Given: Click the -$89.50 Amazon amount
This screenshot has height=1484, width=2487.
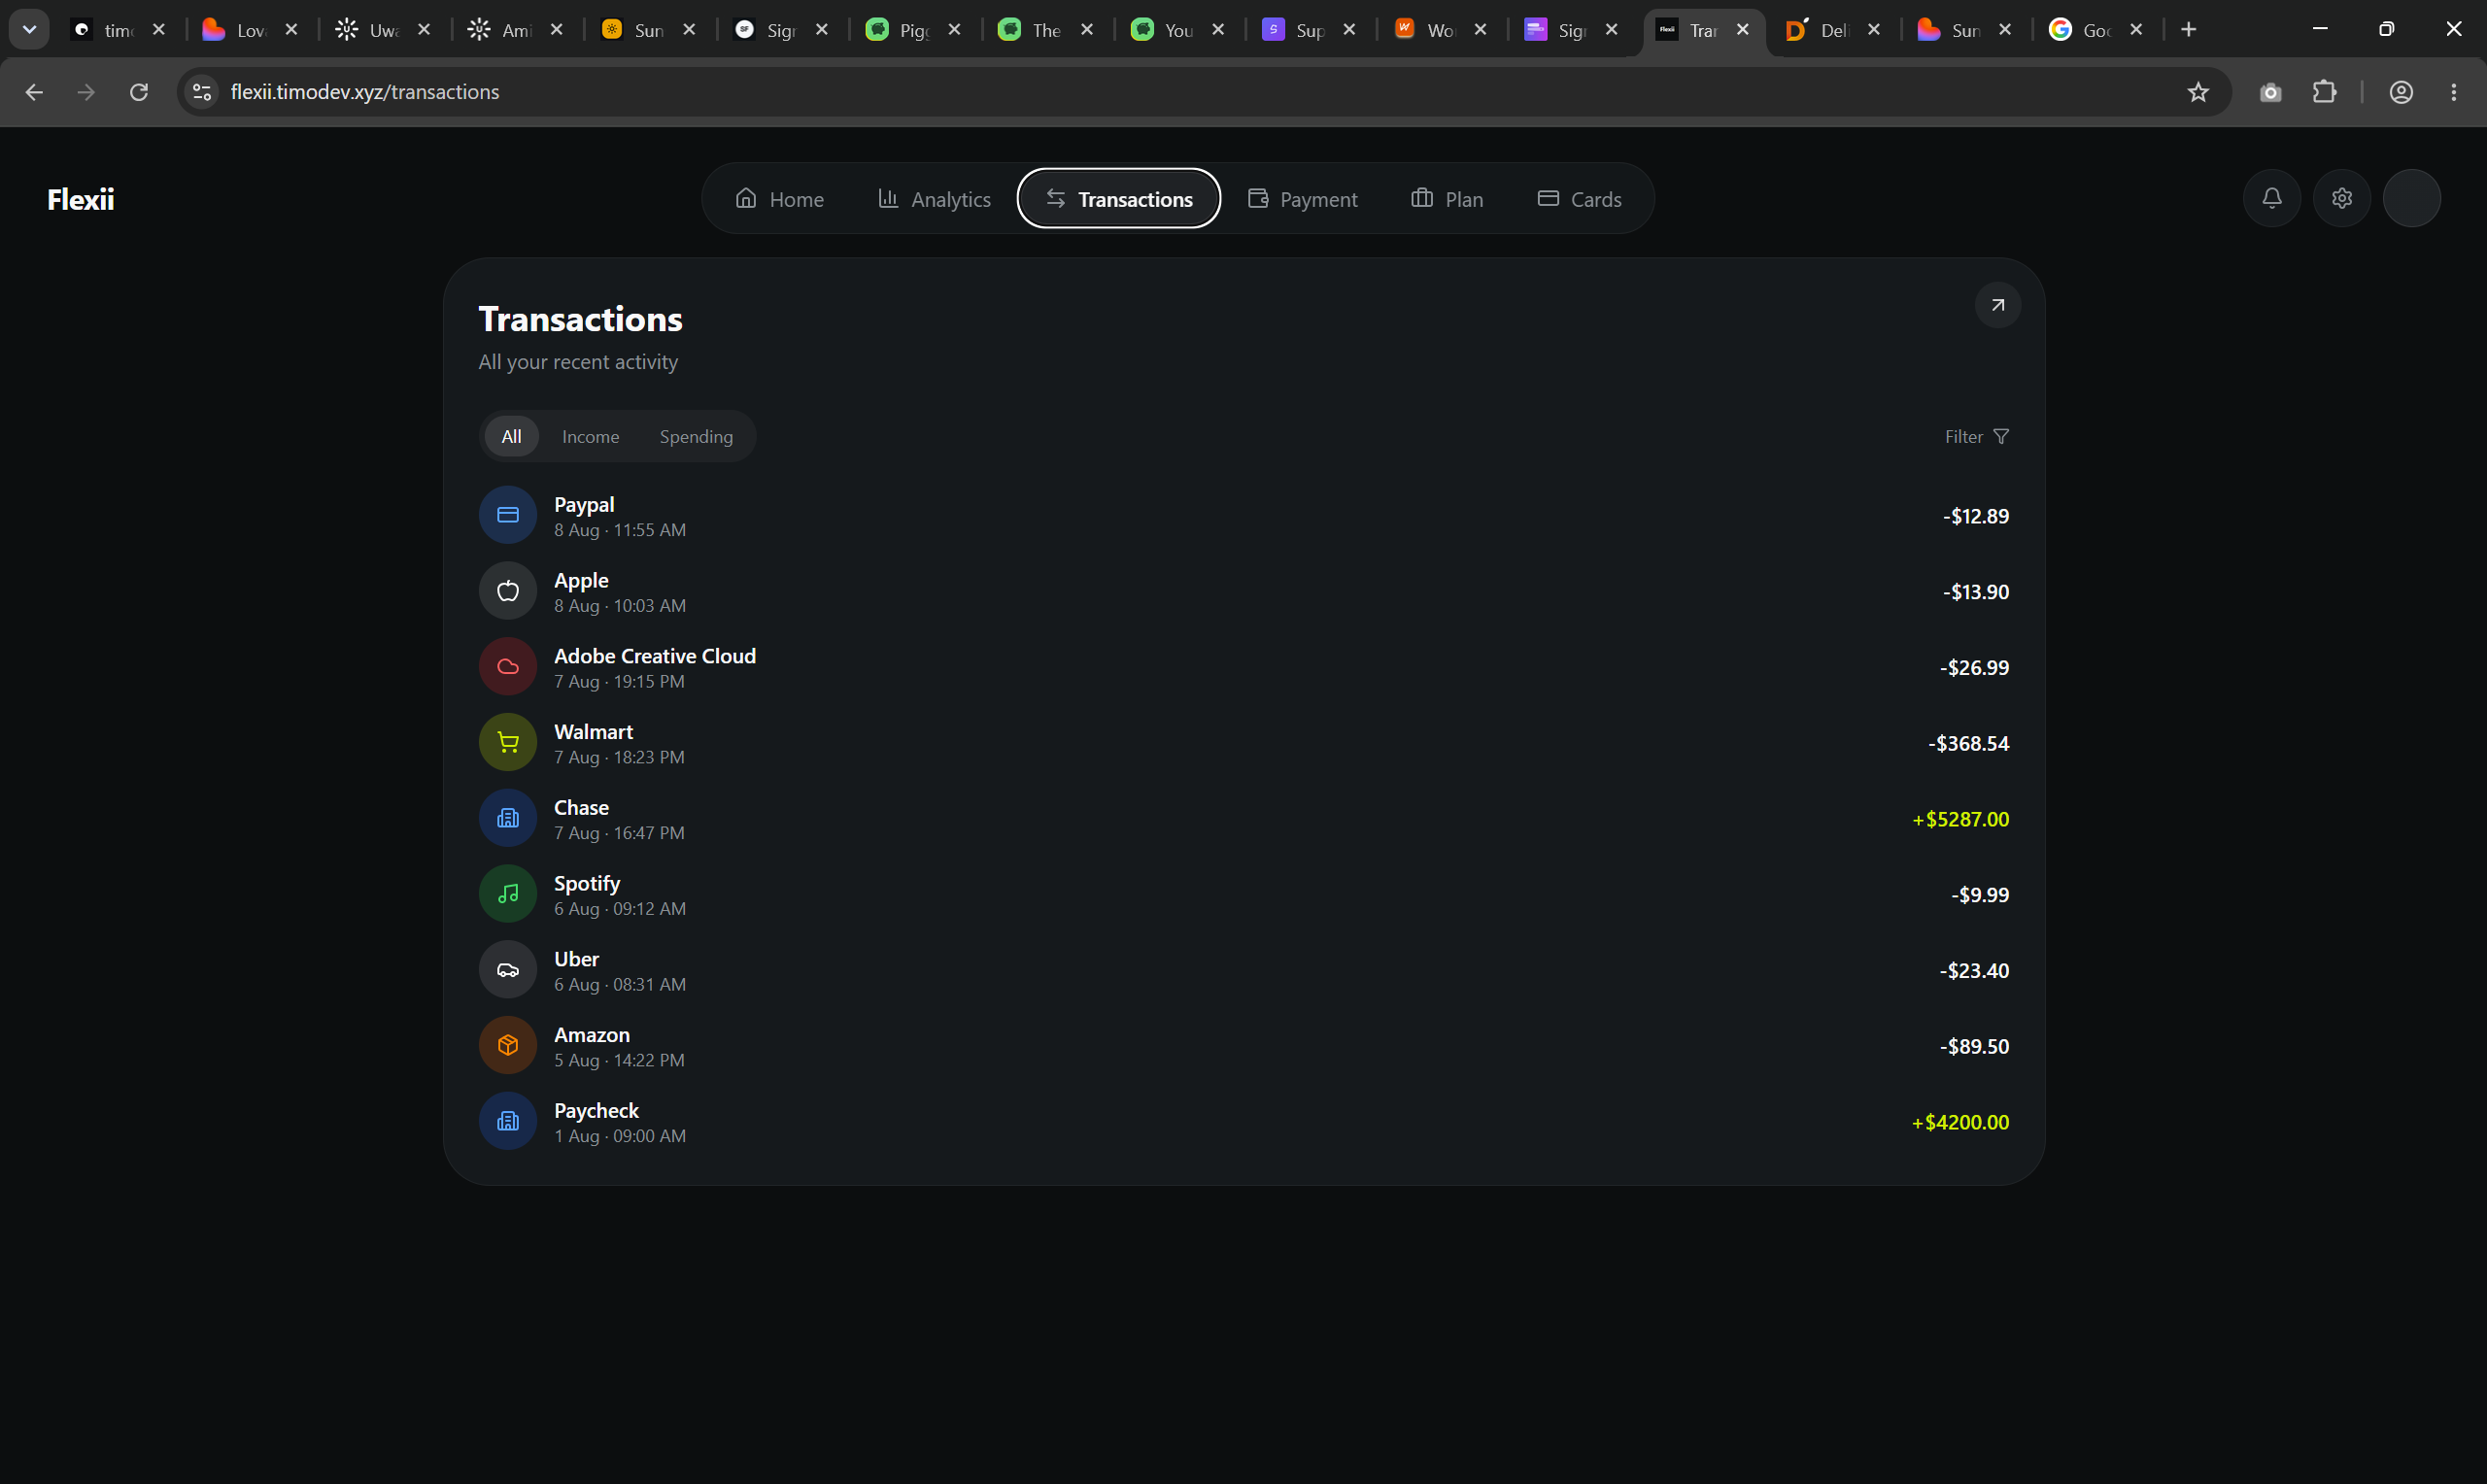Looking at the screenshot, I should pyautogui.click(x=1974, y=1046).
